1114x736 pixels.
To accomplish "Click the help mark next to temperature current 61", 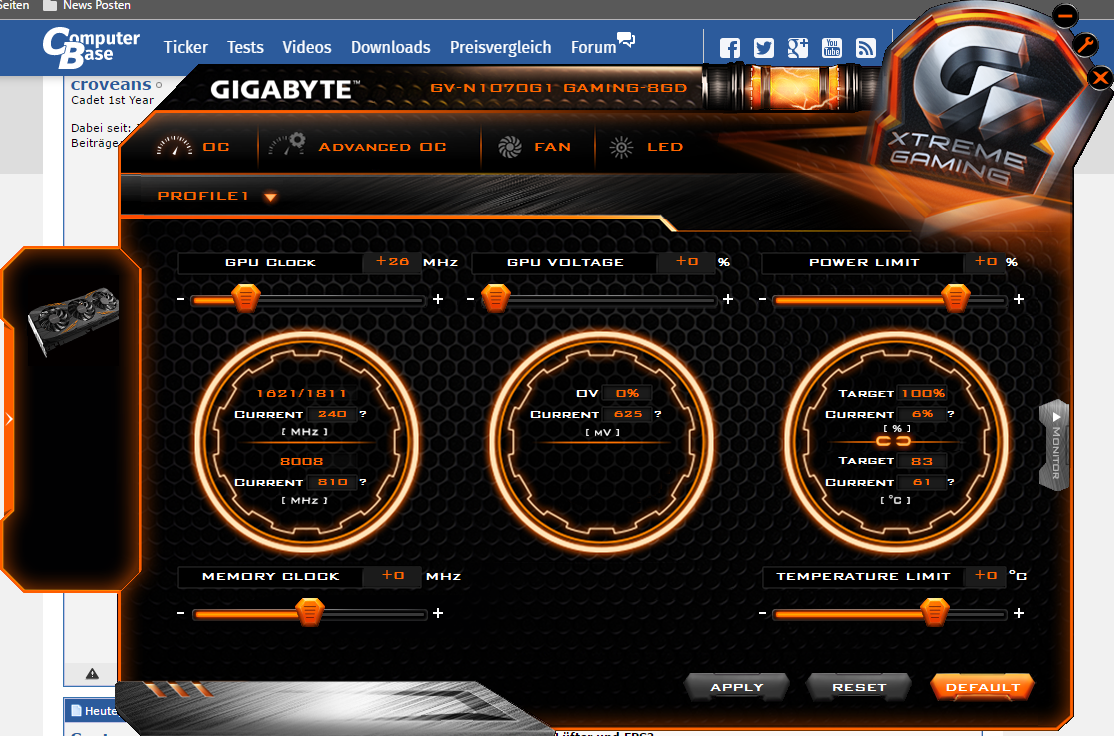I will [951, 482].
